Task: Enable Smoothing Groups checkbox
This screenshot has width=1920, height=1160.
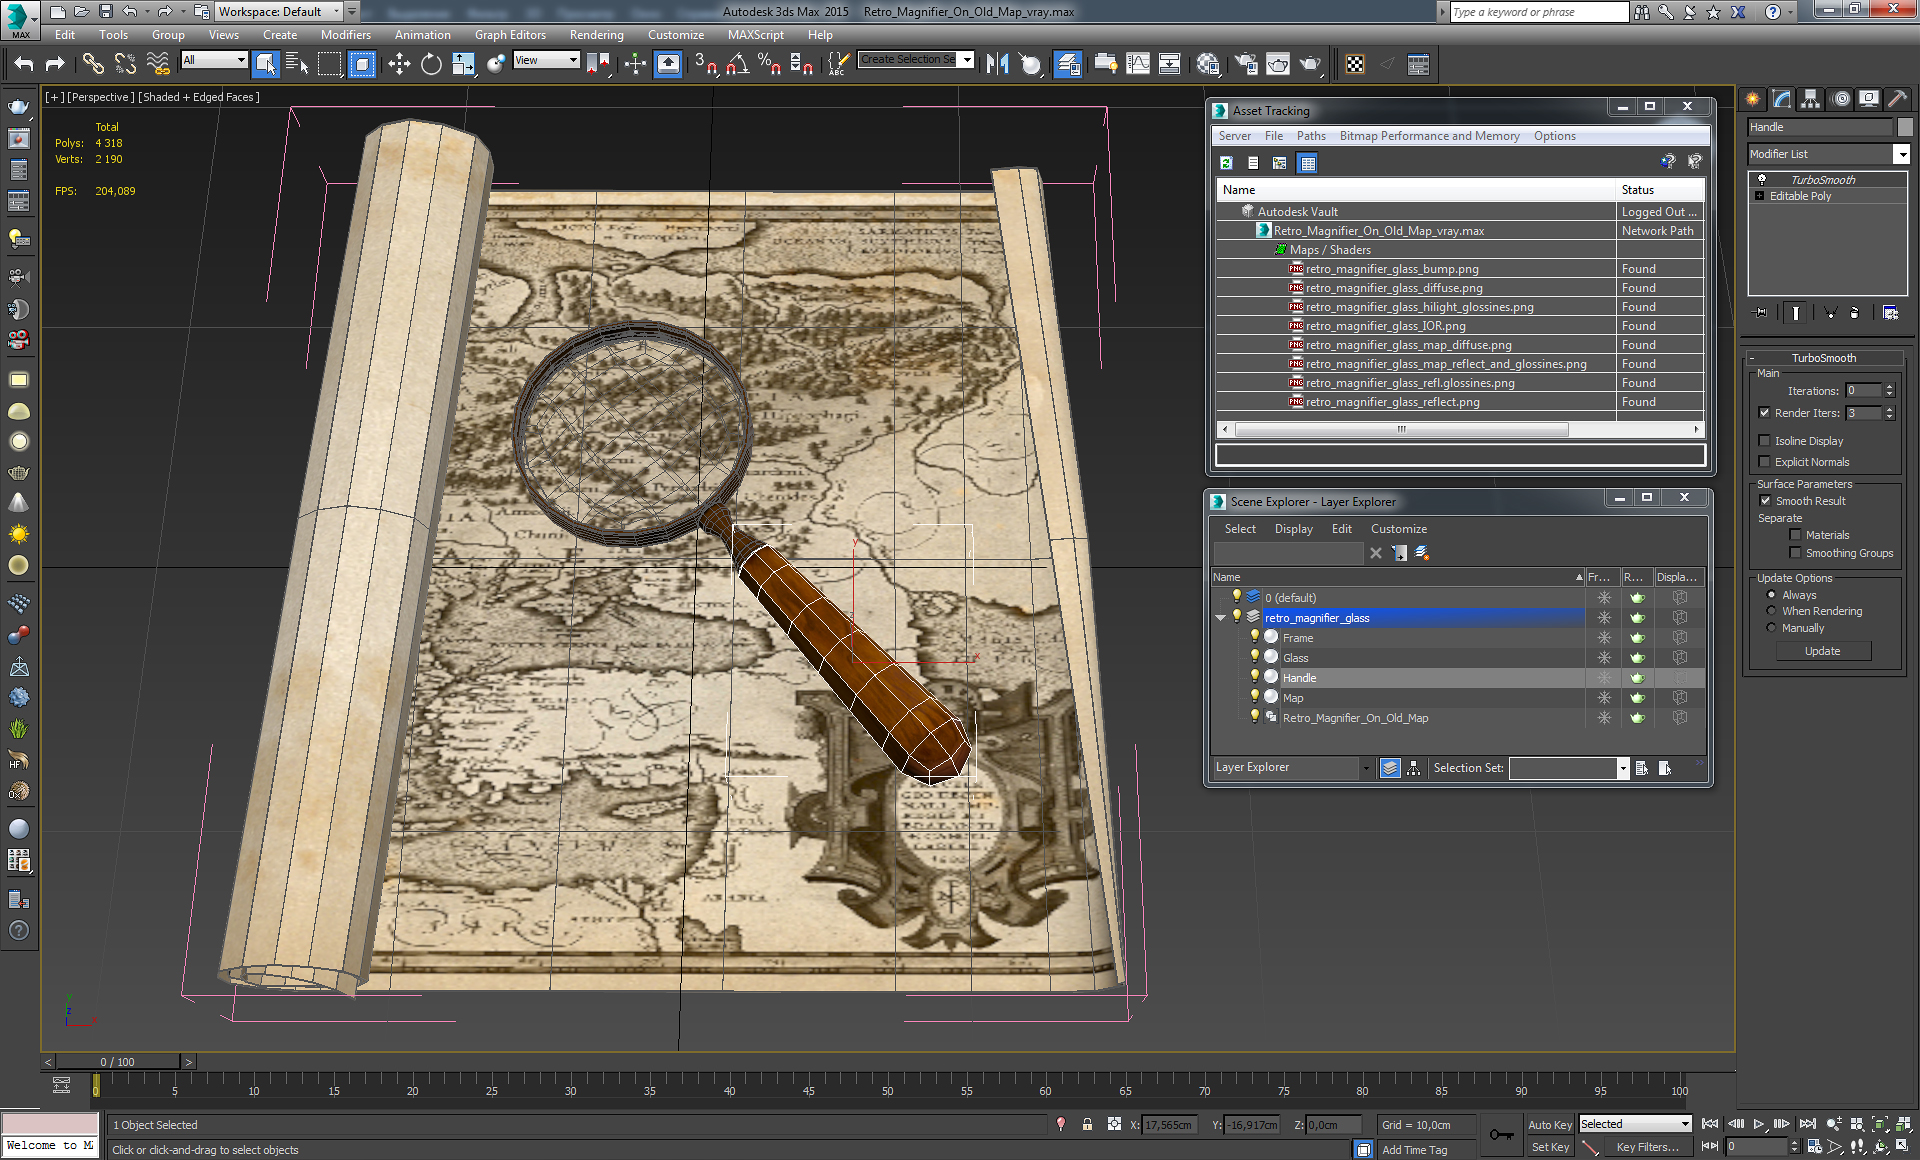Action: click(1795, 553)
